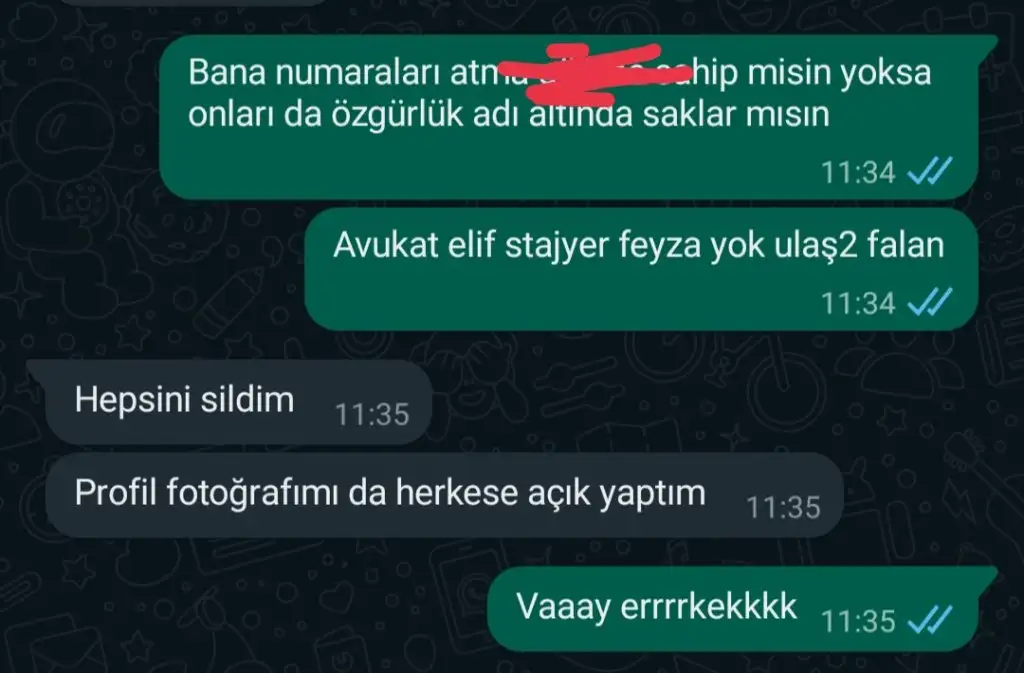Tap the 'Bana numaraları' long message bubble
The width and height of the screenshot is (1024, 673).
(569, 117)
